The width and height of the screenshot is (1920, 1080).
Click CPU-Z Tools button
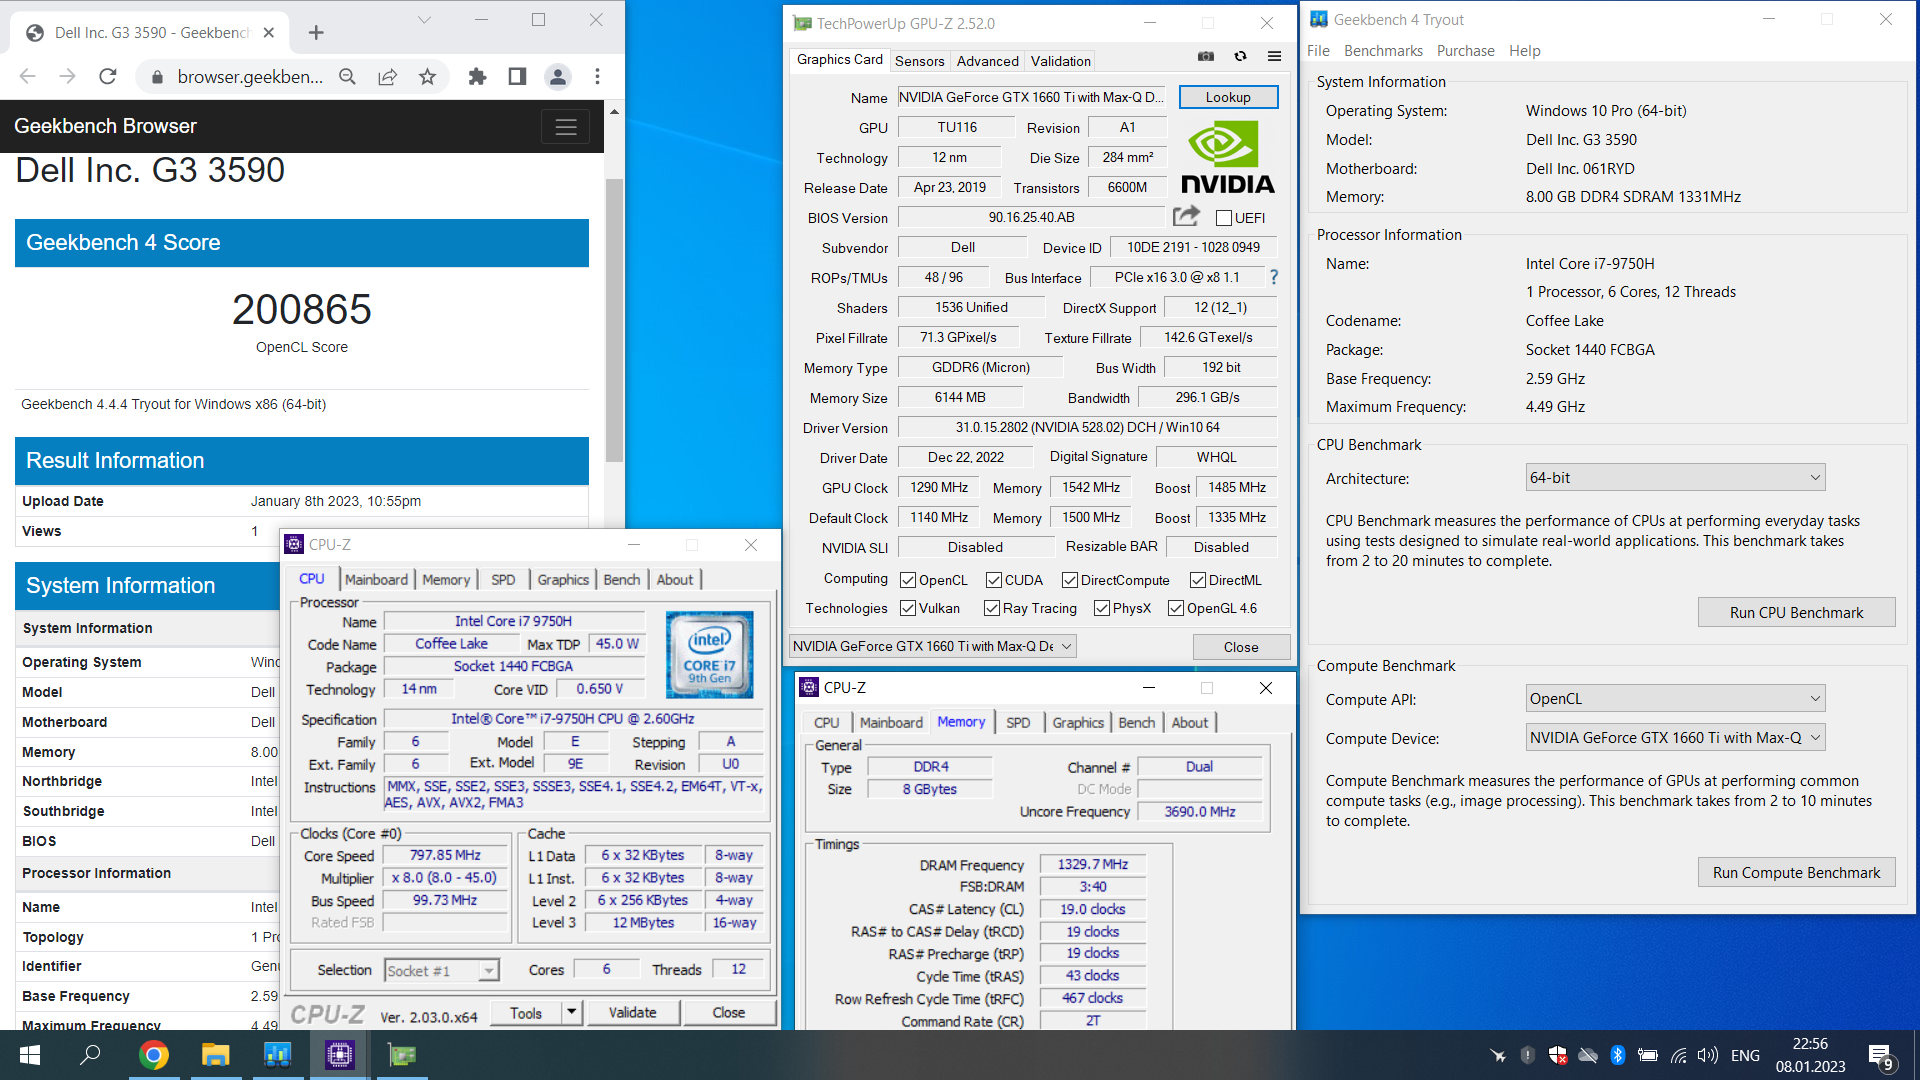526,1012
